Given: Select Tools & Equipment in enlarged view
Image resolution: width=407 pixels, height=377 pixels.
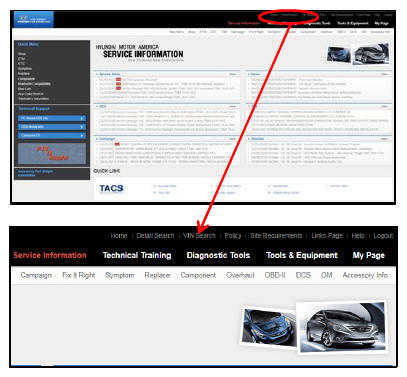Looking at the screenshot, I should pyautogui.click(x=302, y=255).
